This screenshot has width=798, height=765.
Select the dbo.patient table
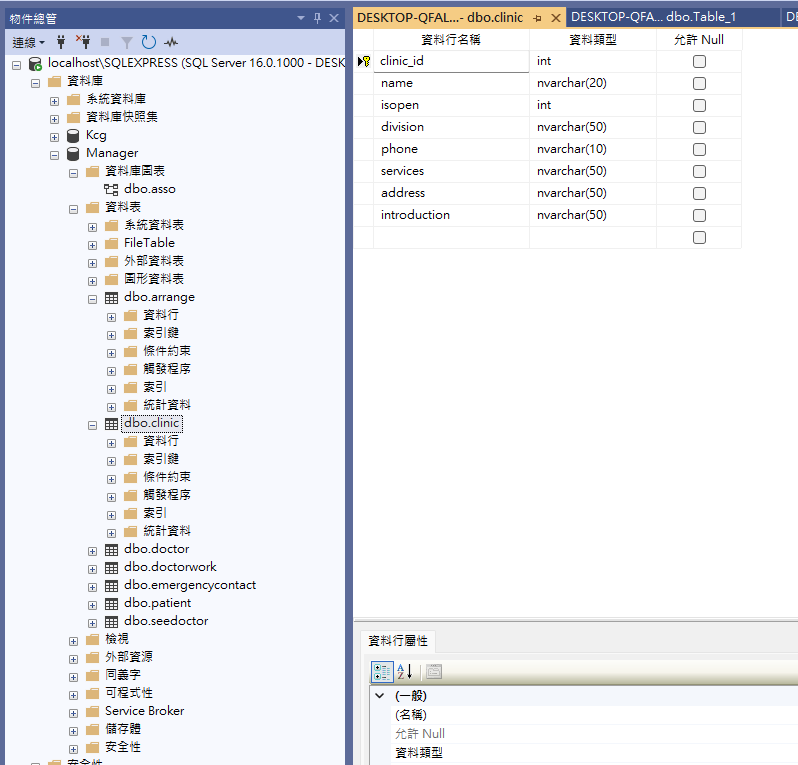tap(157, 603)
